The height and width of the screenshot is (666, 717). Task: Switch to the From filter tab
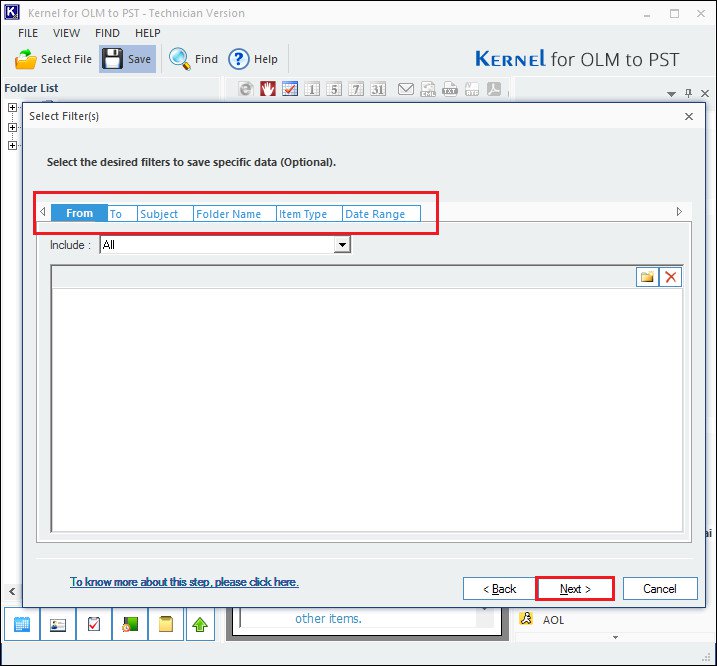80,213
